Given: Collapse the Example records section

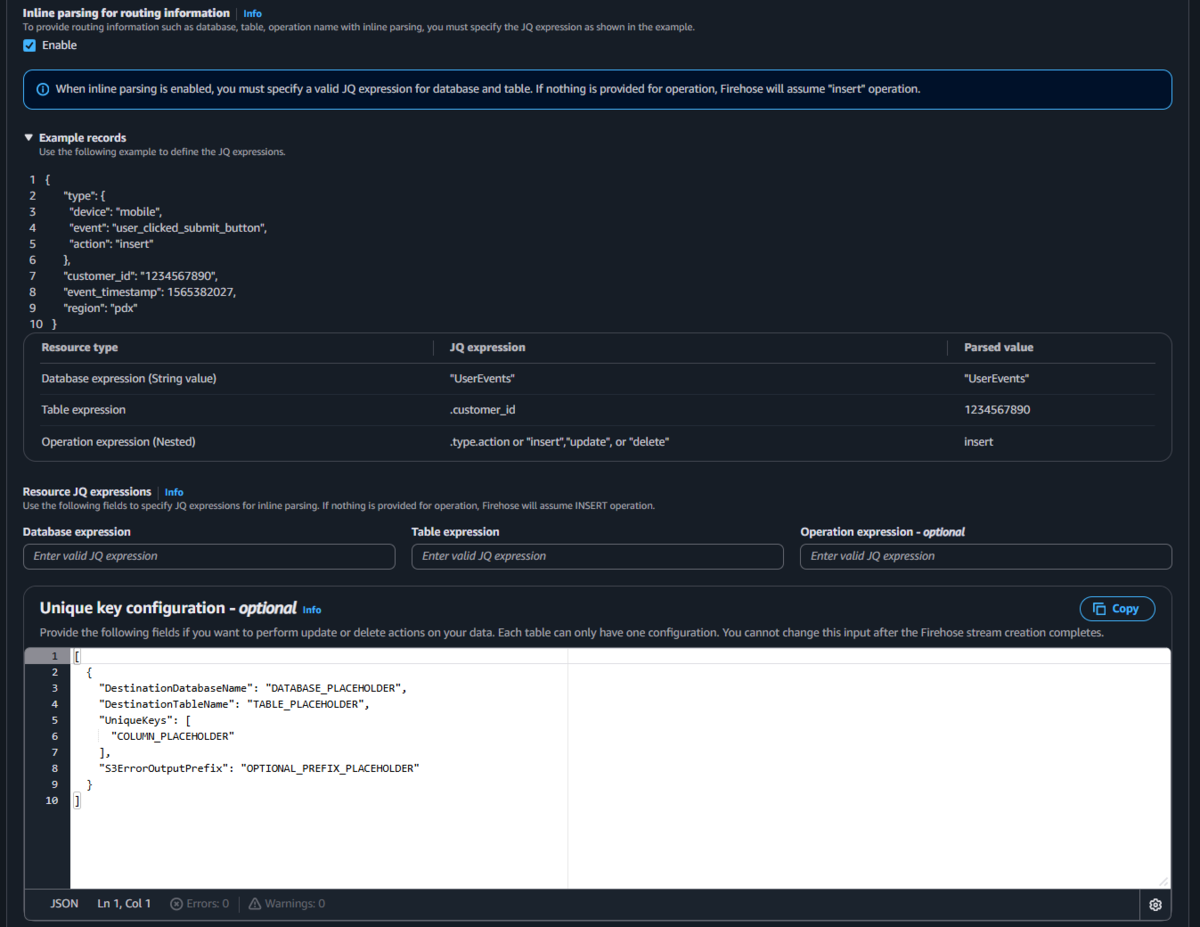Looking at the screenshot, I should 29,138.
